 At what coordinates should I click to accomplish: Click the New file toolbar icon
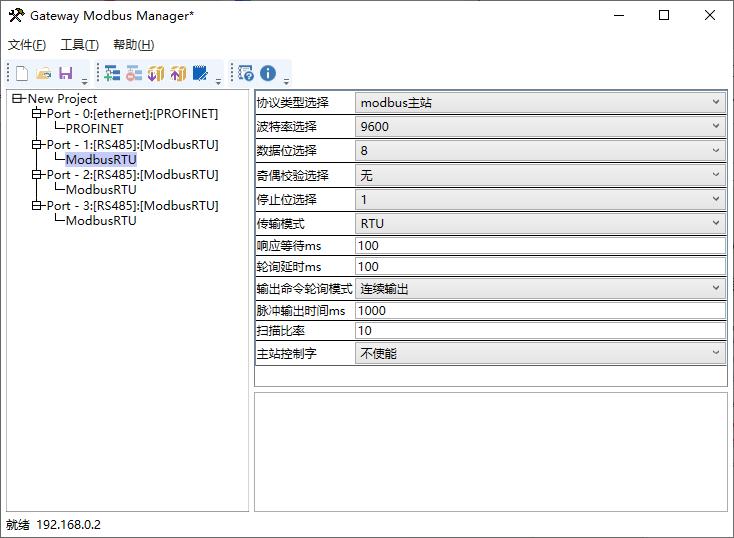coord(21,73)
